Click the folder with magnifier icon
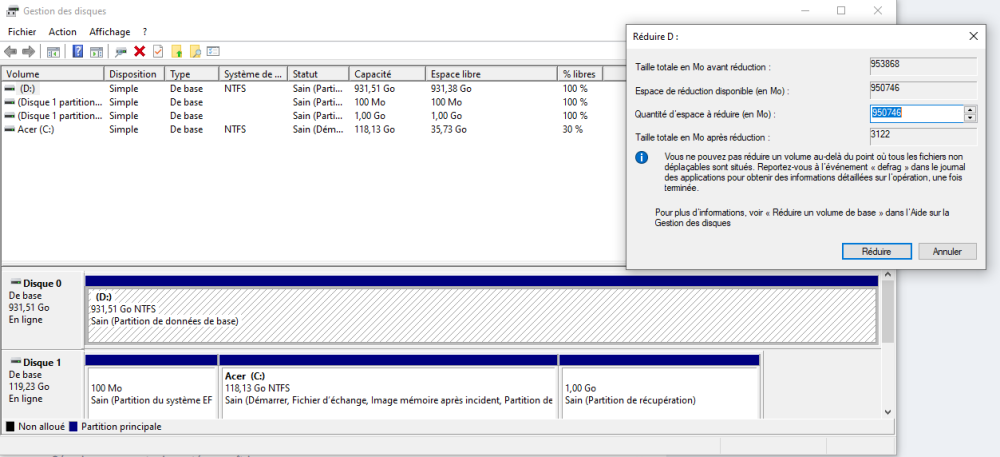This screenshot has height=457, width=1000. coord(195,52)
